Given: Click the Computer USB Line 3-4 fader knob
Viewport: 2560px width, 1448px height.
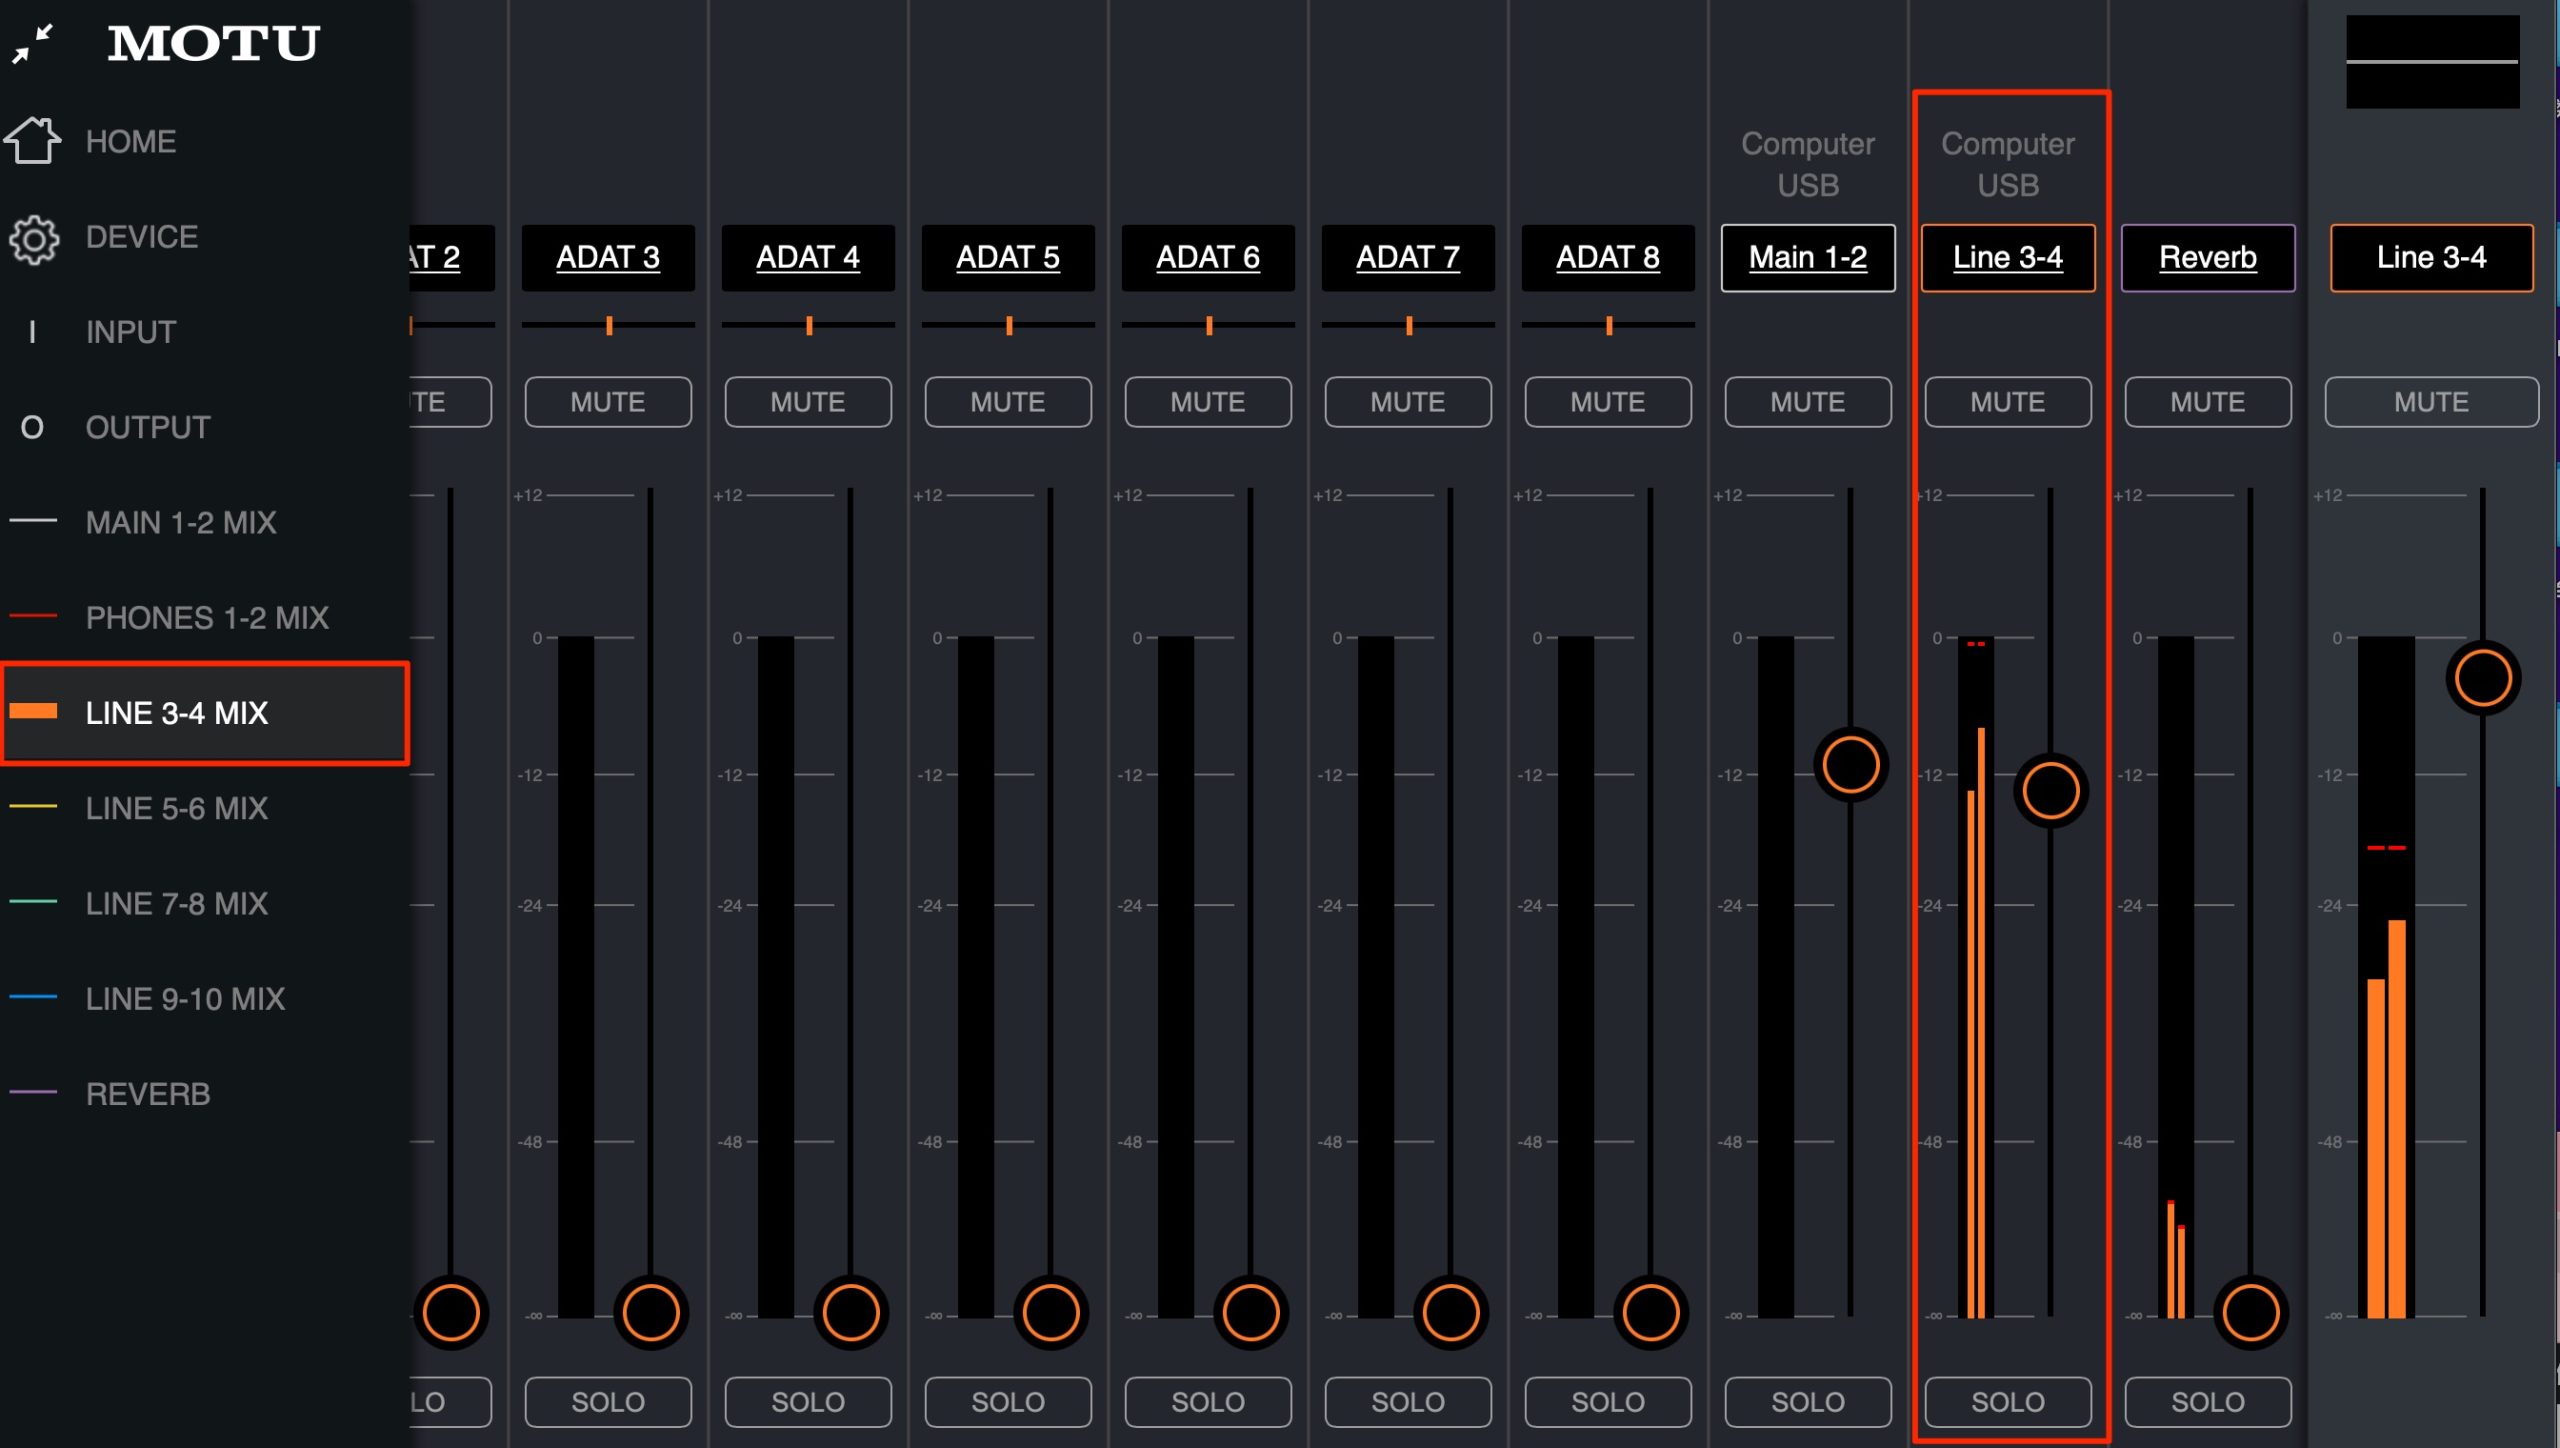Looking at the screenshot, I should click(2051, 791).
